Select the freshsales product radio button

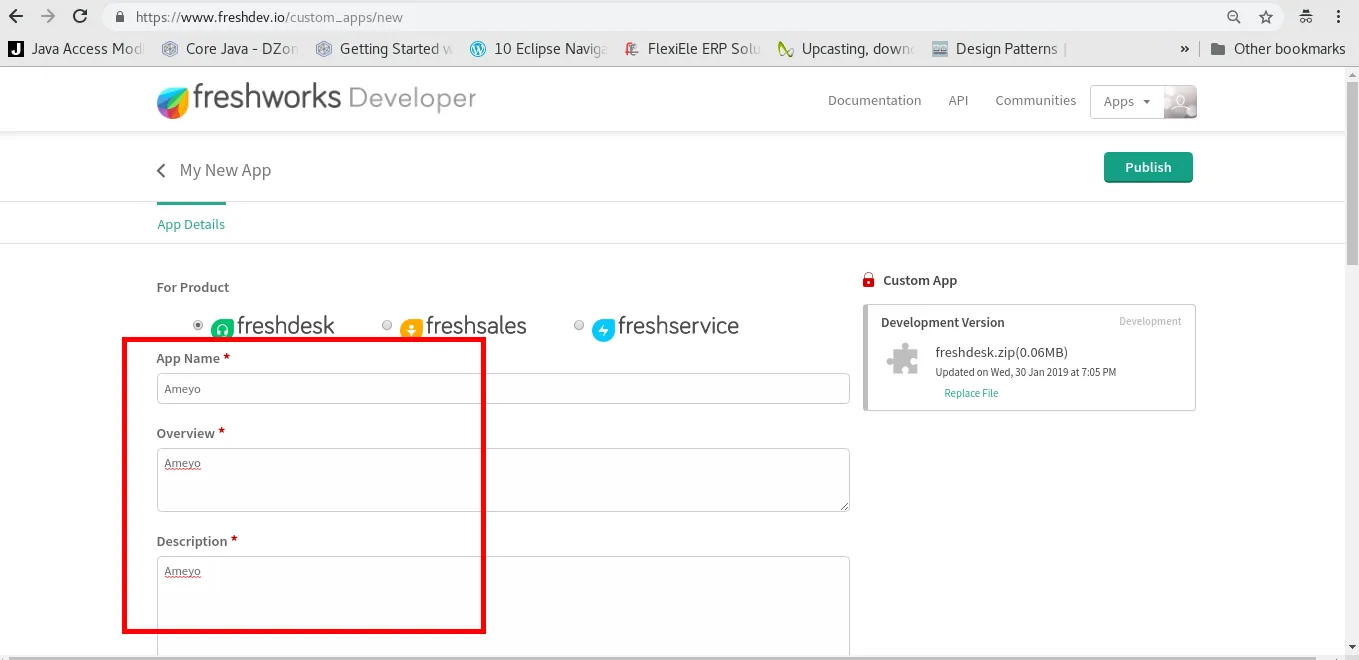387,325
